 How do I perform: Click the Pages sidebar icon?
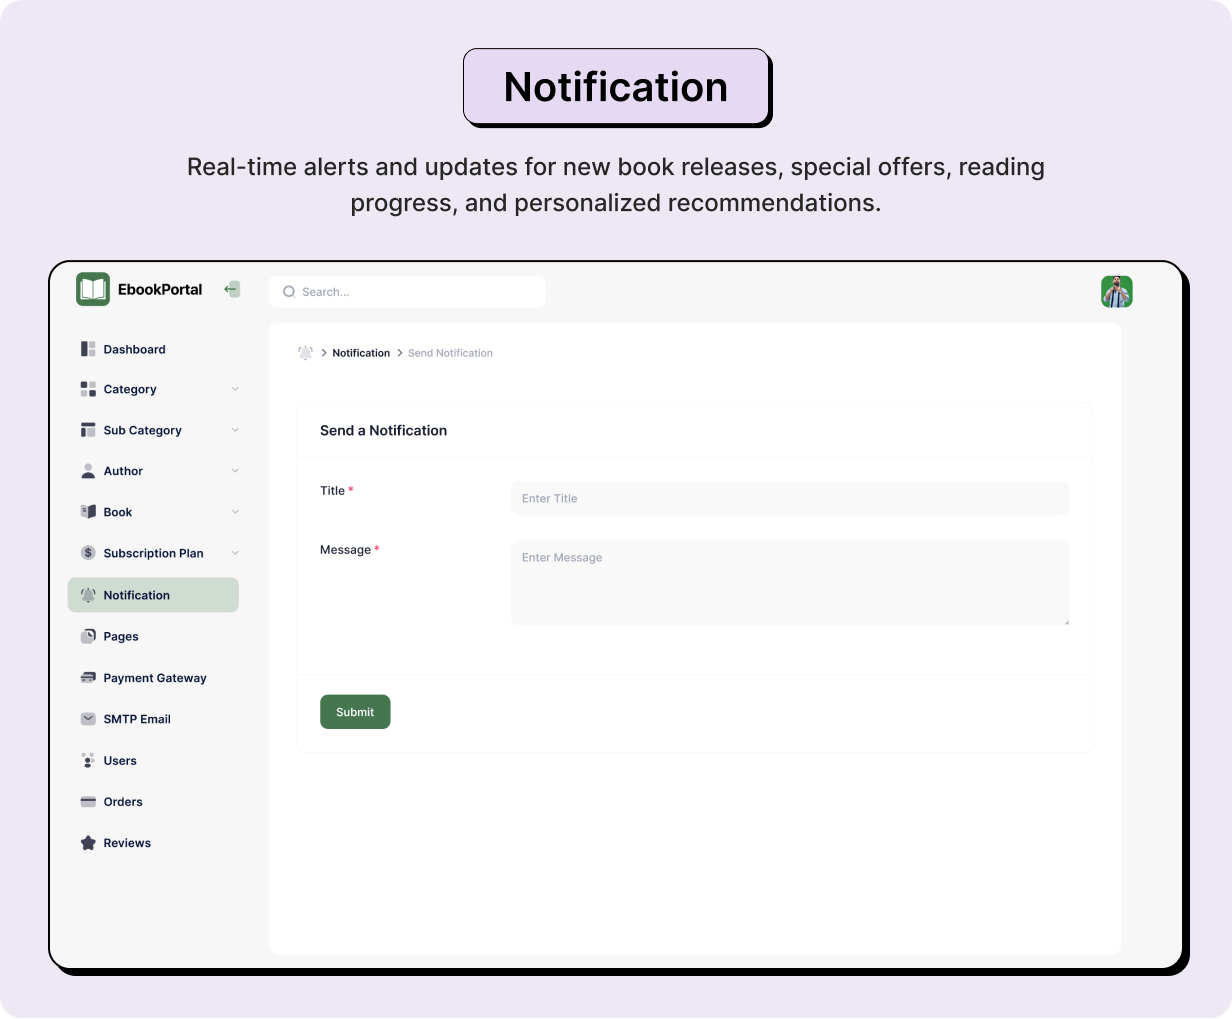pos(88,636)
